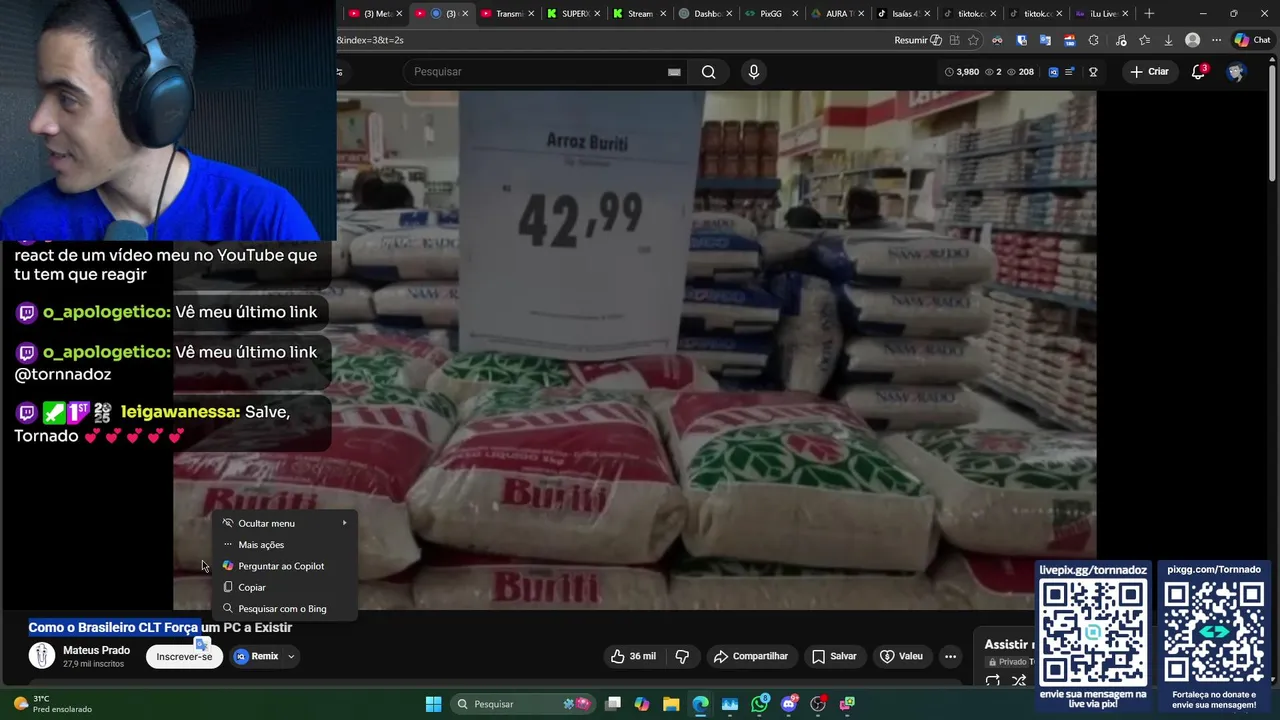The width and height of the screenshot is (1280, 720).
Task: Open Copilot app from taskbar
Action: [x=642, y=704]
